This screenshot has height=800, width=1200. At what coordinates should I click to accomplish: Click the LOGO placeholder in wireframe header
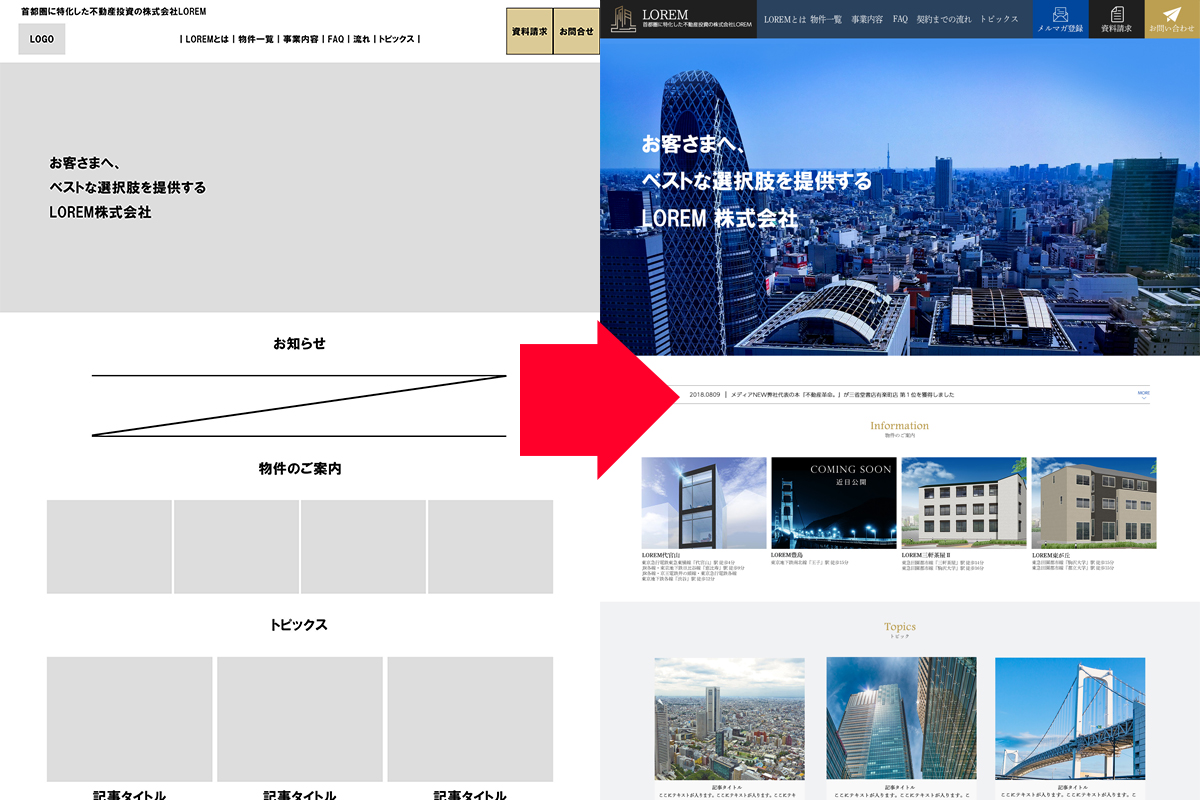[x=41, y=38]
